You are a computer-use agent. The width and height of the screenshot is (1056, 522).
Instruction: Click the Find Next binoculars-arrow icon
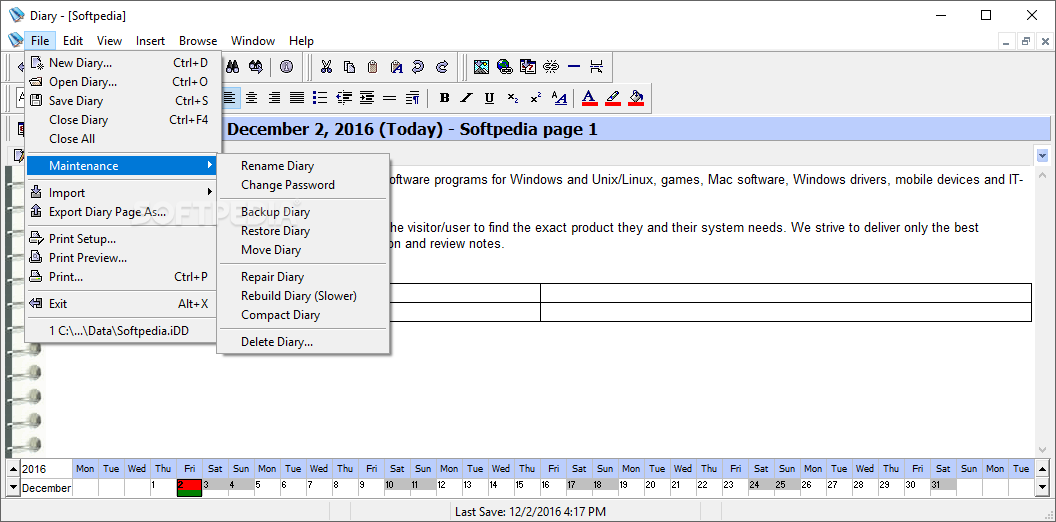tap(256, 67)
